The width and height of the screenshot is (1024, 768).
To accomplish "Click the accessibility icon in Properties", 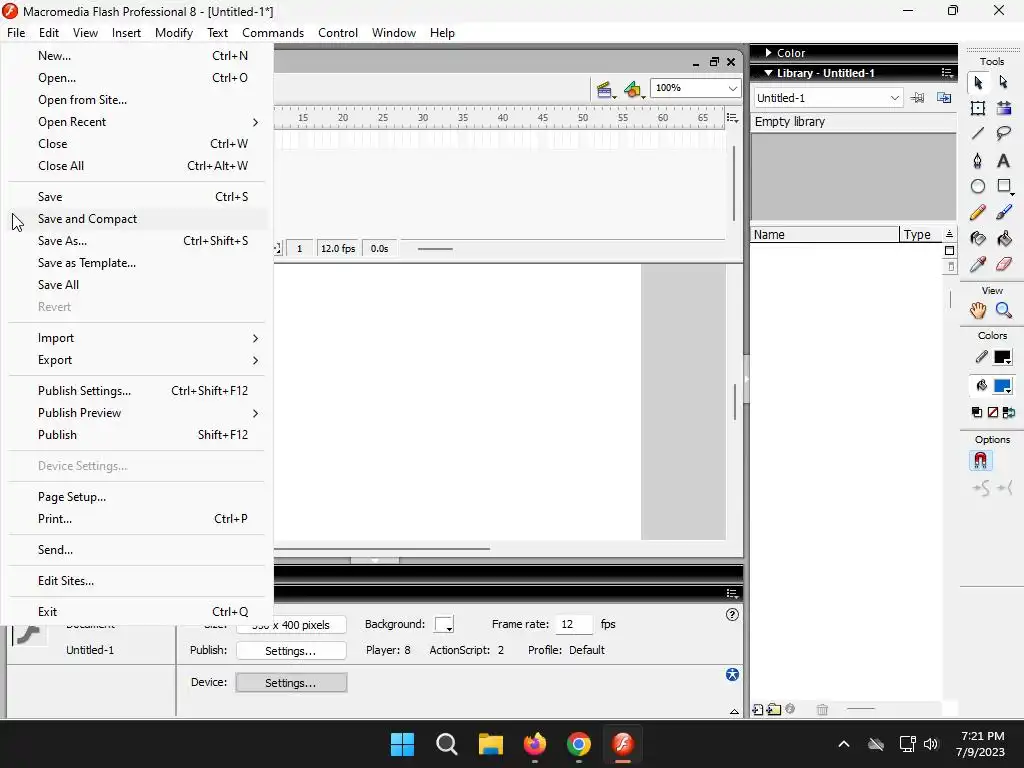I will point(732,675).
